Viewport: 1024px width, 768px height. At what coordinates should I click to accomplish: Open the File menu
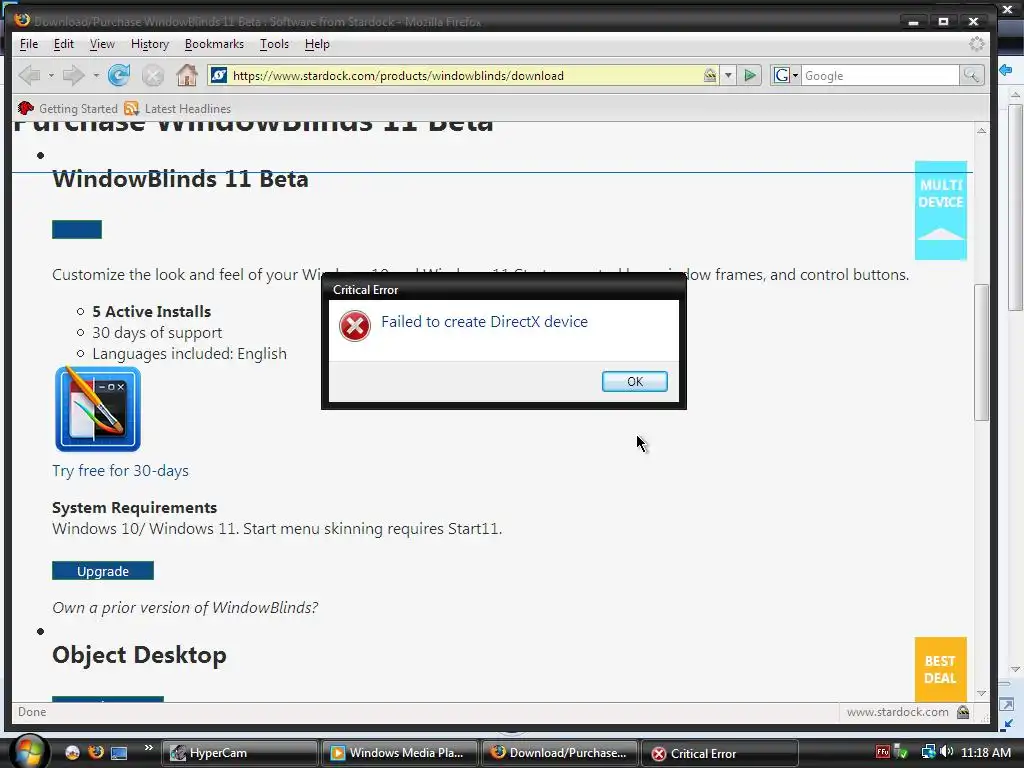29,44
